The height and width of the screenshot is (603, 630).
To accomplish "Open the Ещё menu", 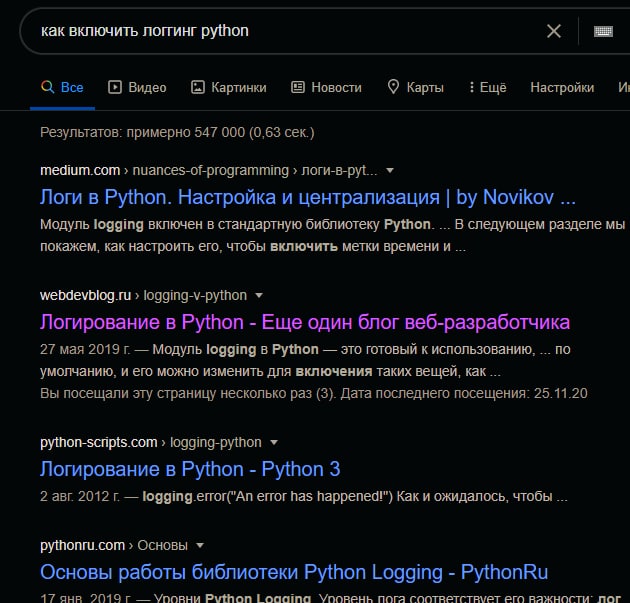I will pos(488,87).
